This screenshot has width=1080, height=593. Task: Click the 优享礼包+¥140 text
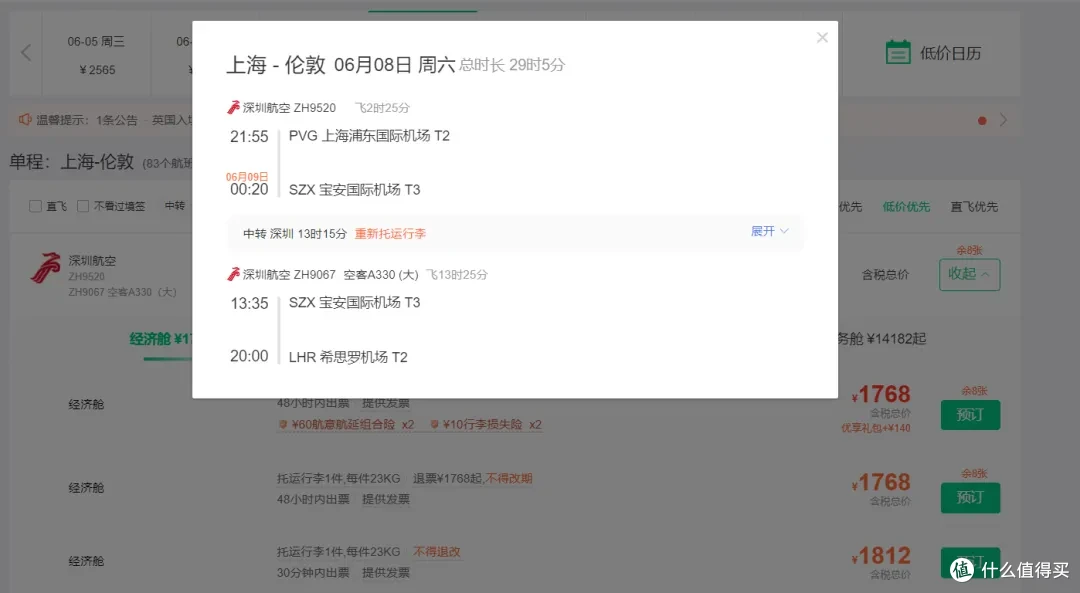875,428
